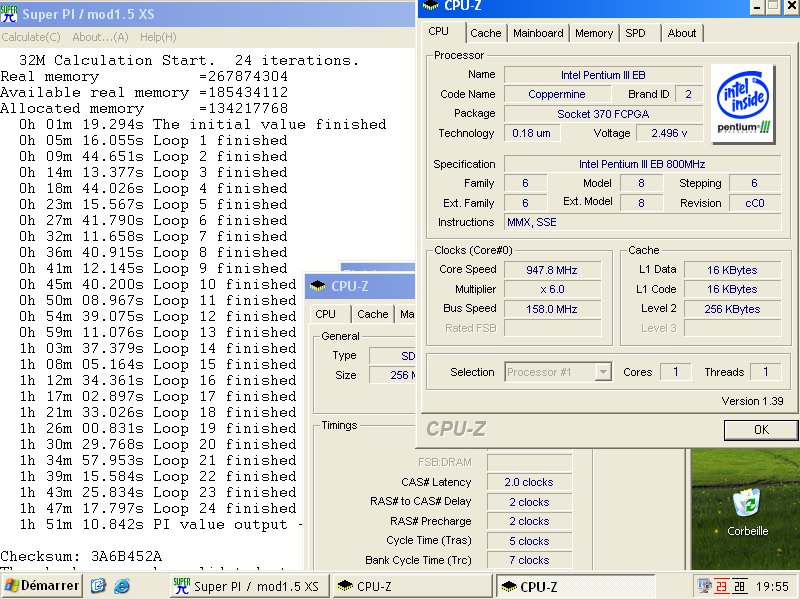Click the L1 Data value 16 KBytes

732,270
